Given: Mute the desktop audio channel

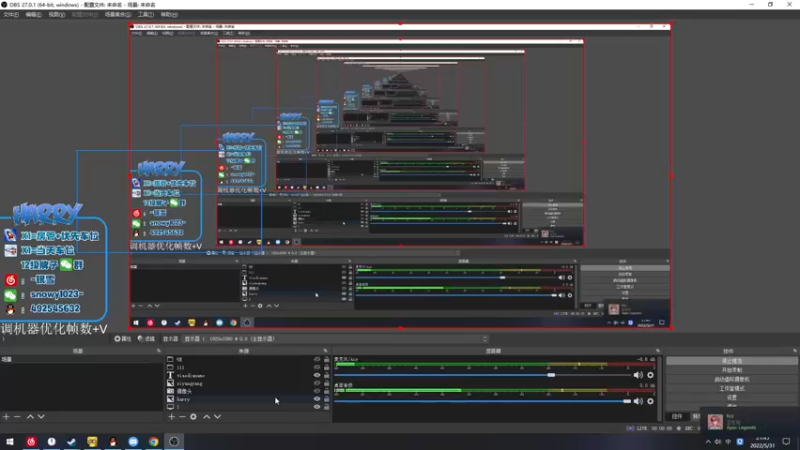Looking at the screenshot, I should click(x=638, y=401).
